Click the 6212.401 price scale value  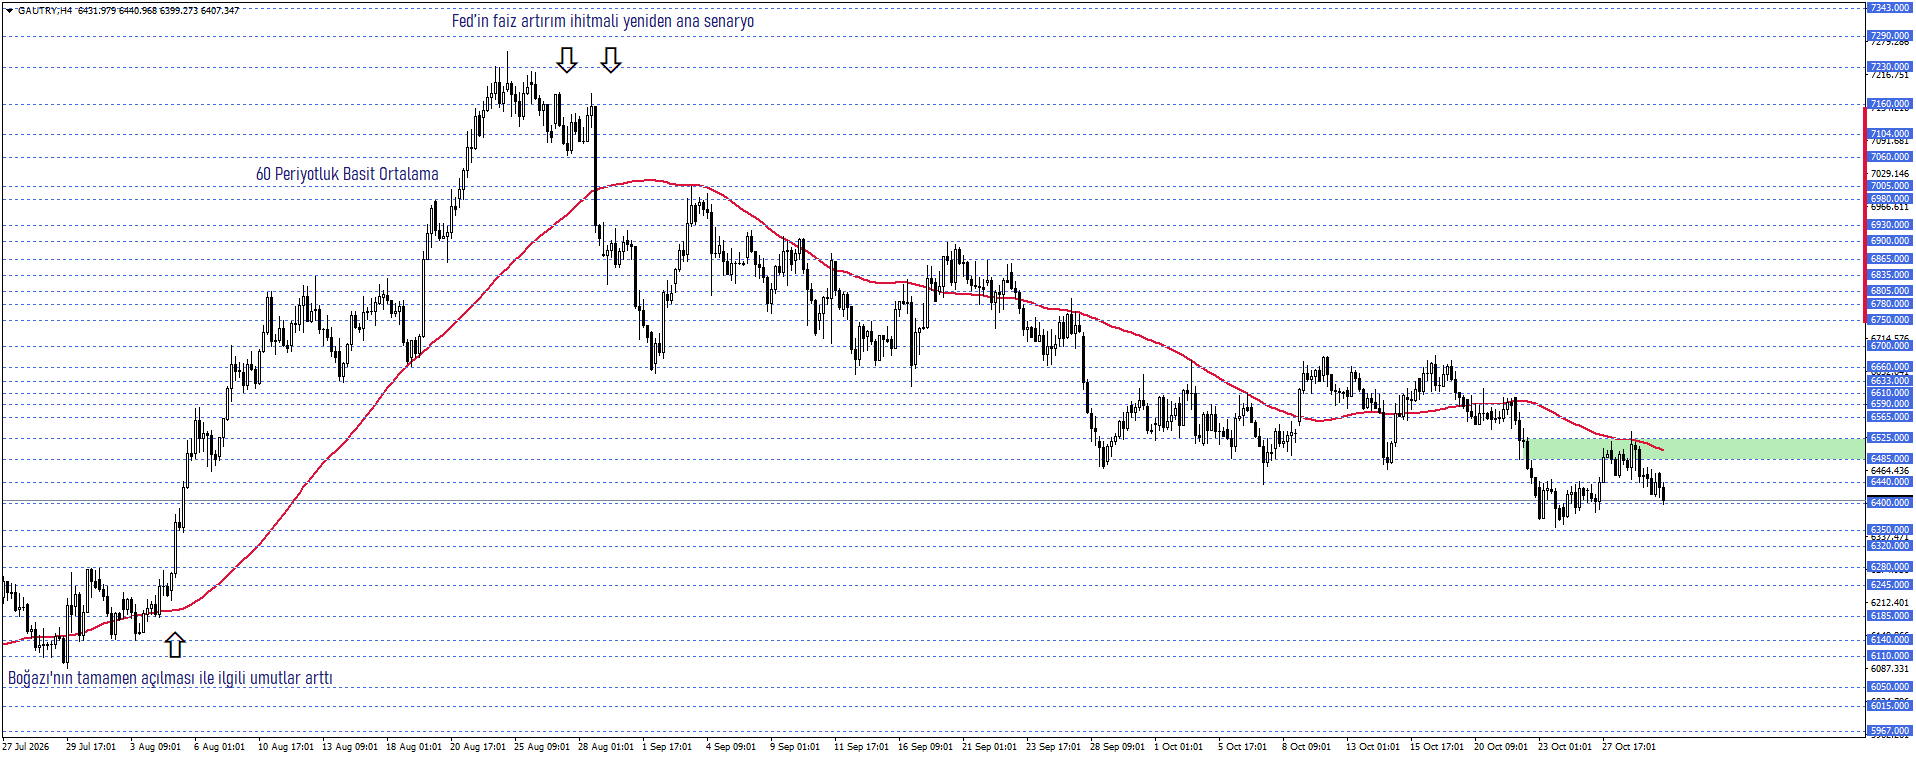pyautogui.click(x=1889, y=603)
